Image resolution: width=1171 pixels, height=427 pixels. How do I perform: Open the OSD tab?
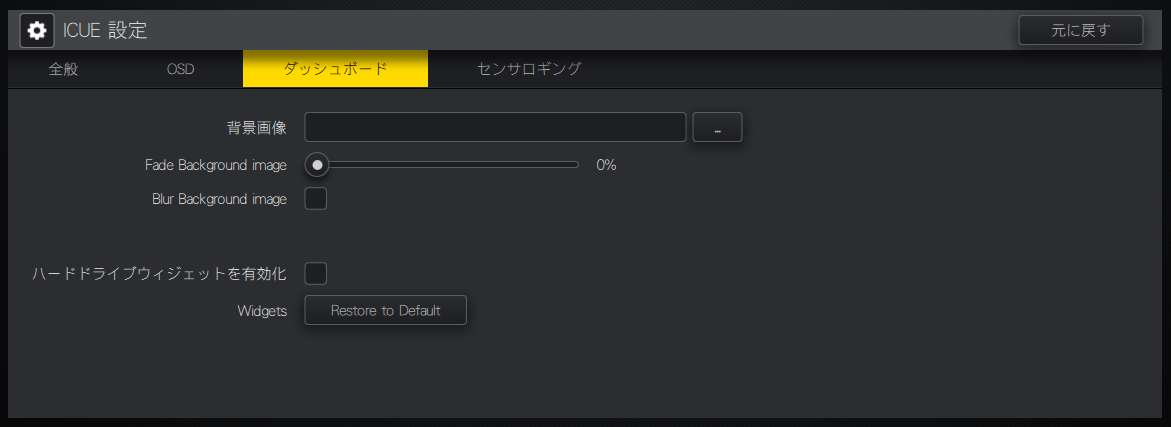pos(181,69)
